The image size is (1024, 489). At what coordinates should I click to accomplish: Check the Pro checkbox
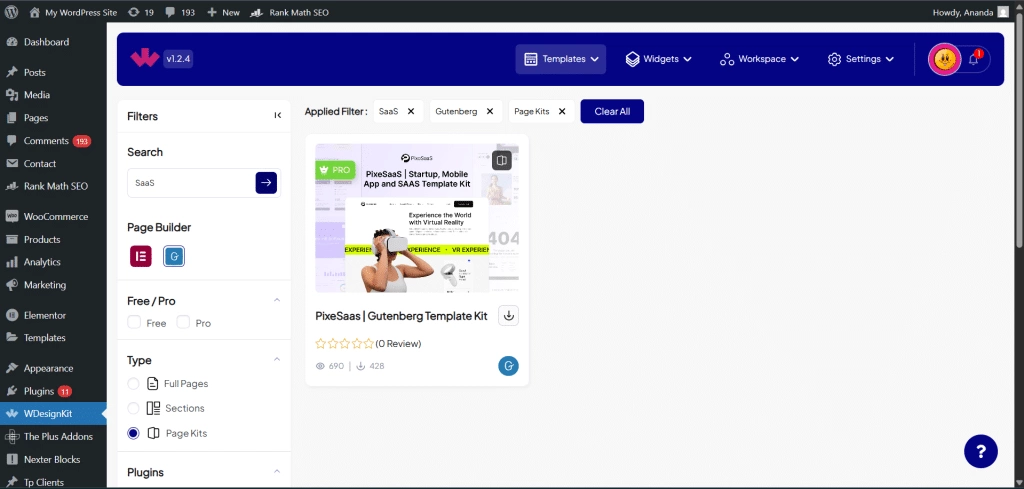(184, 323)
